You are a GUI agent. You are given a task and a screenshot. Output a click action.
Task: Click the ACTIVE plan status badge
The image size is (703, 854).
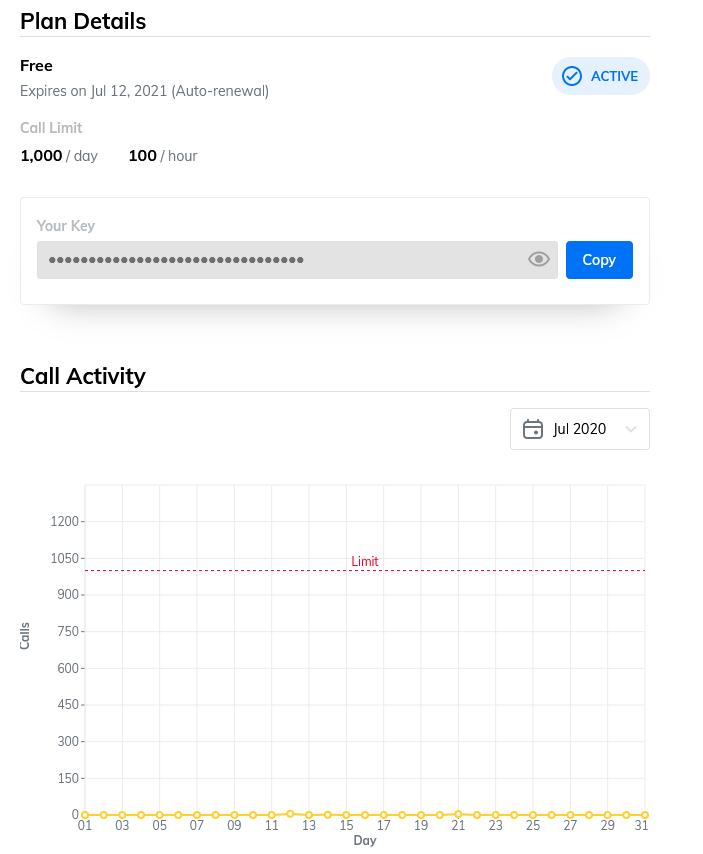tap(601, 76)
